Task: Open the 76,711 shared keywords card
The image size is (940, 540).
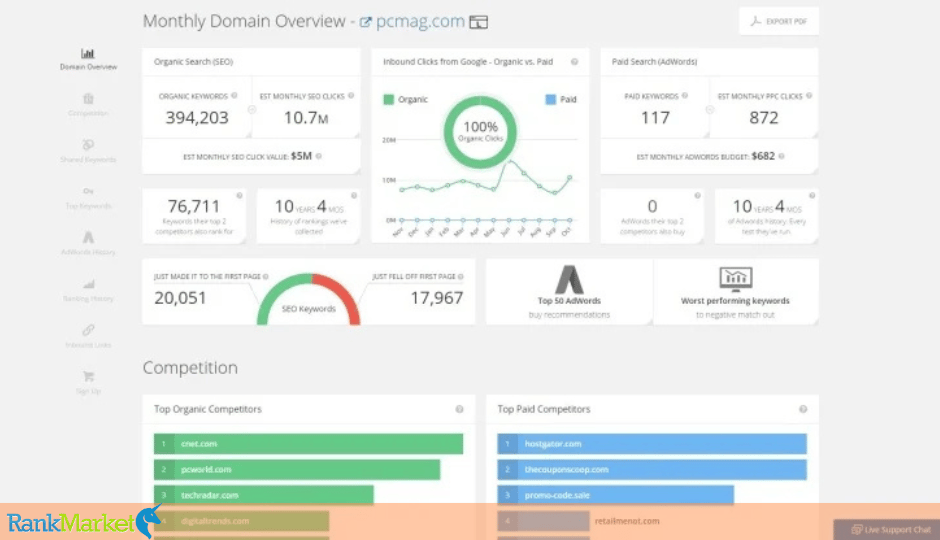Action: 194,216
